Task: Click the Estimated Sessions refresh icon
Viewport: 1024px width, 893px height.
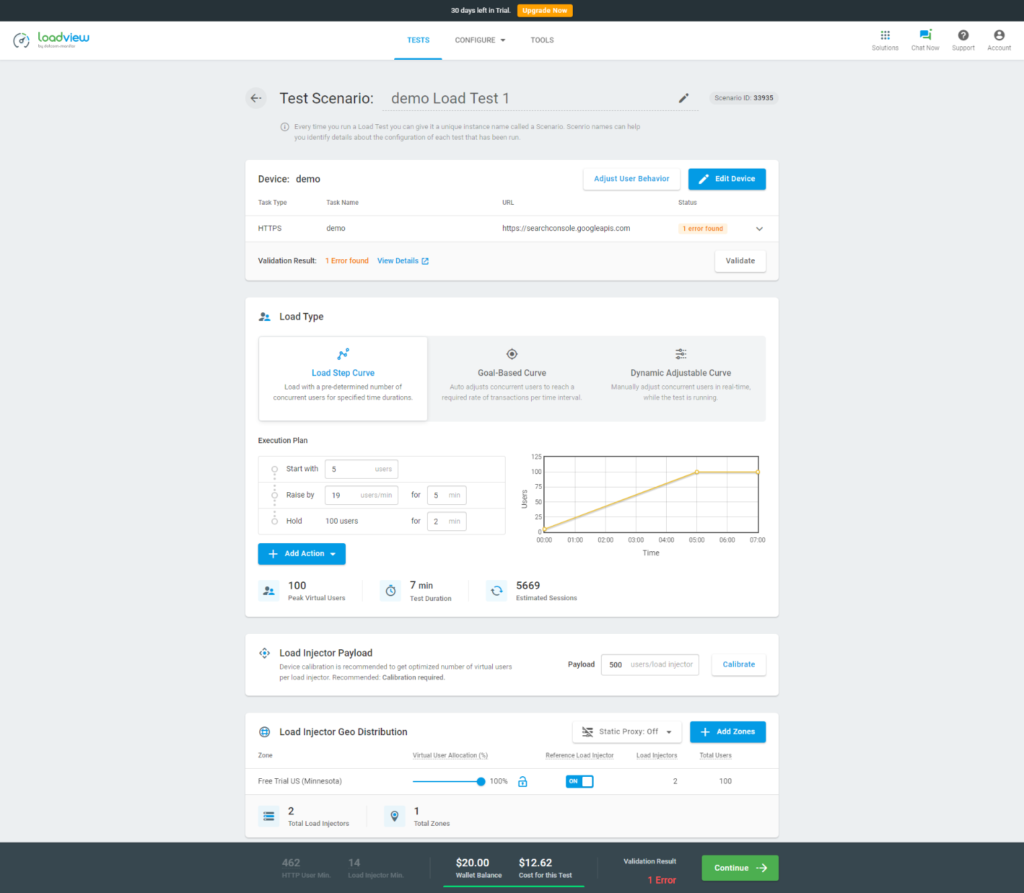Action: point(497,591)
